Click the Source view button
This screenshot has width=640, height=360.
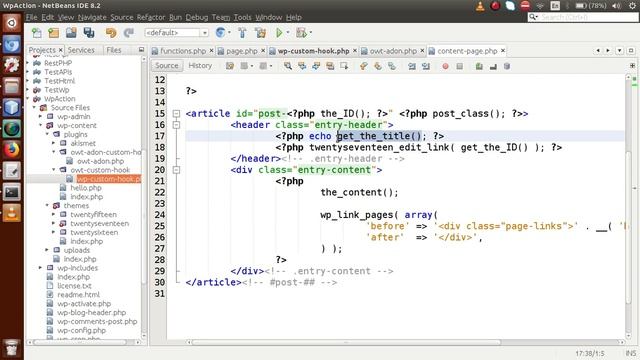(x=167, y=66)
